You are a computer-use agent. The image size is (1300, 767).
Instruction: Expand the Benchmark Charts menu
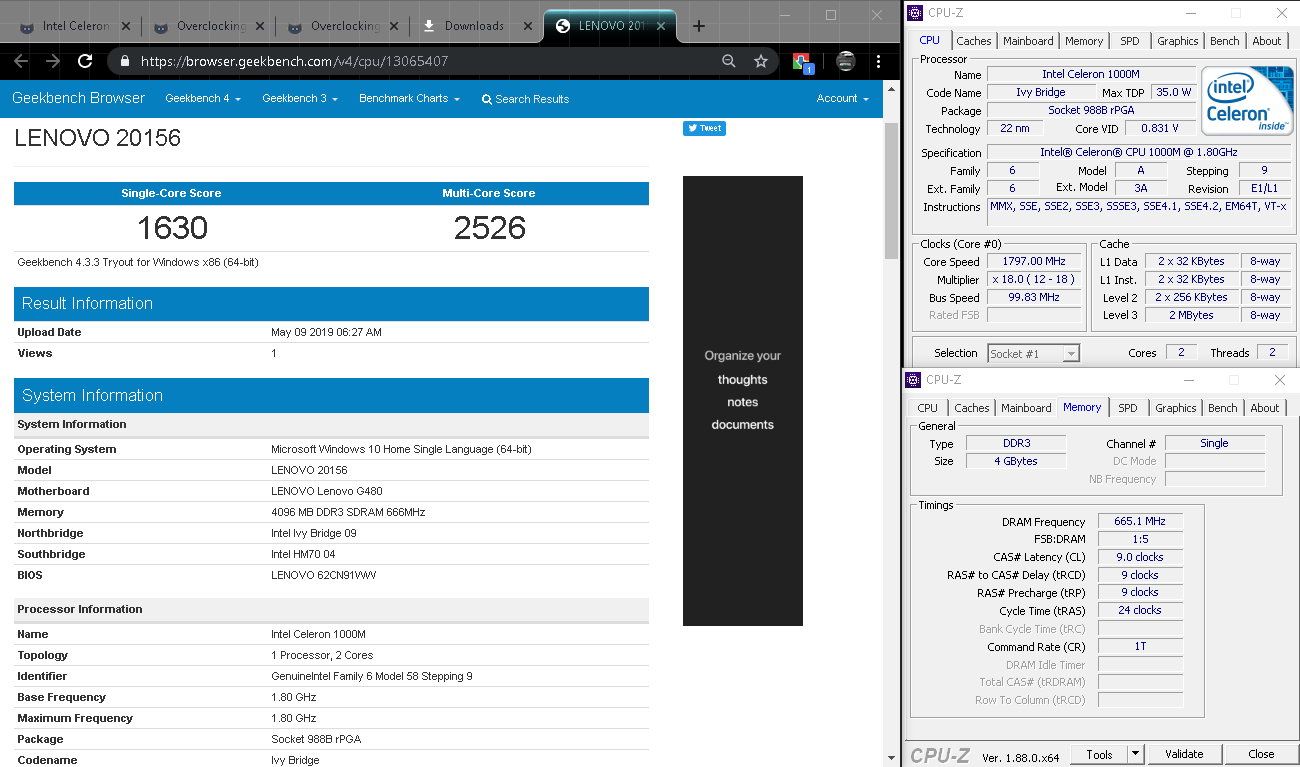[x=409, y=99]
